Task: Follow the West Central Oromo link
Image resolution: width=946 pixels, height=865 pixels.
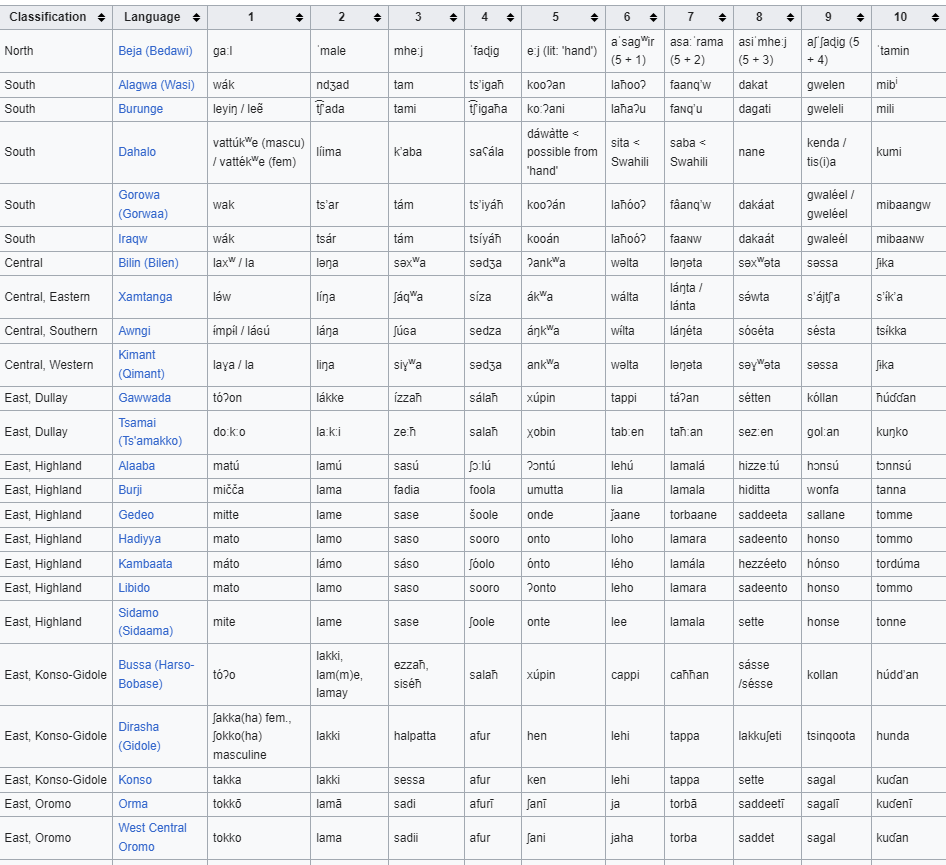Action: point(152,837)
